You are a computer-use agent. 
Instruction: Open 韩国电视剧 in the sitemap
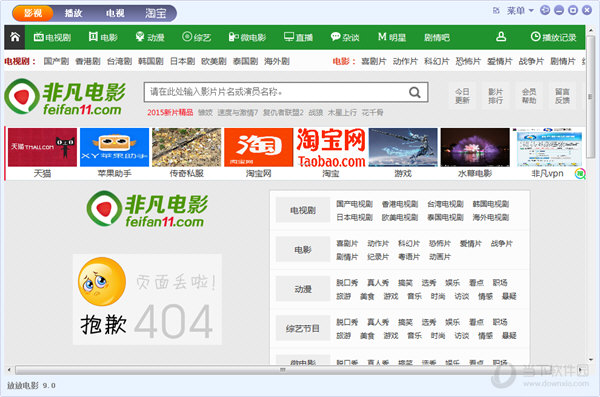(491, 204)
